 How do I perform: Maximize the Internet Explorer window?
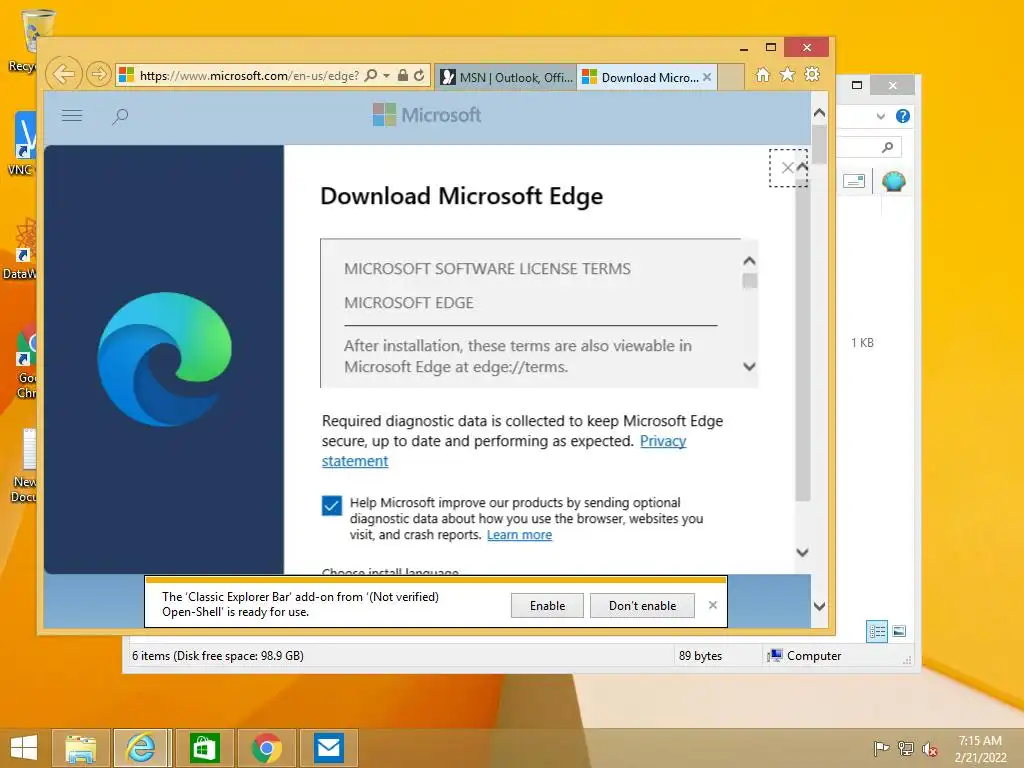tap(771, 47)
